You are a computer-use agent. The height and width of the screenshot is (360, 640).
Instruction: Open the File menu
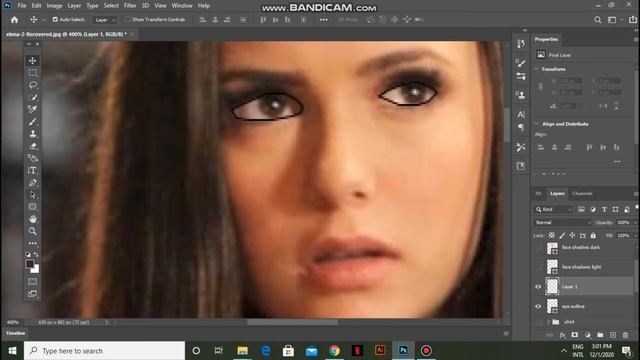coord(22,6)
